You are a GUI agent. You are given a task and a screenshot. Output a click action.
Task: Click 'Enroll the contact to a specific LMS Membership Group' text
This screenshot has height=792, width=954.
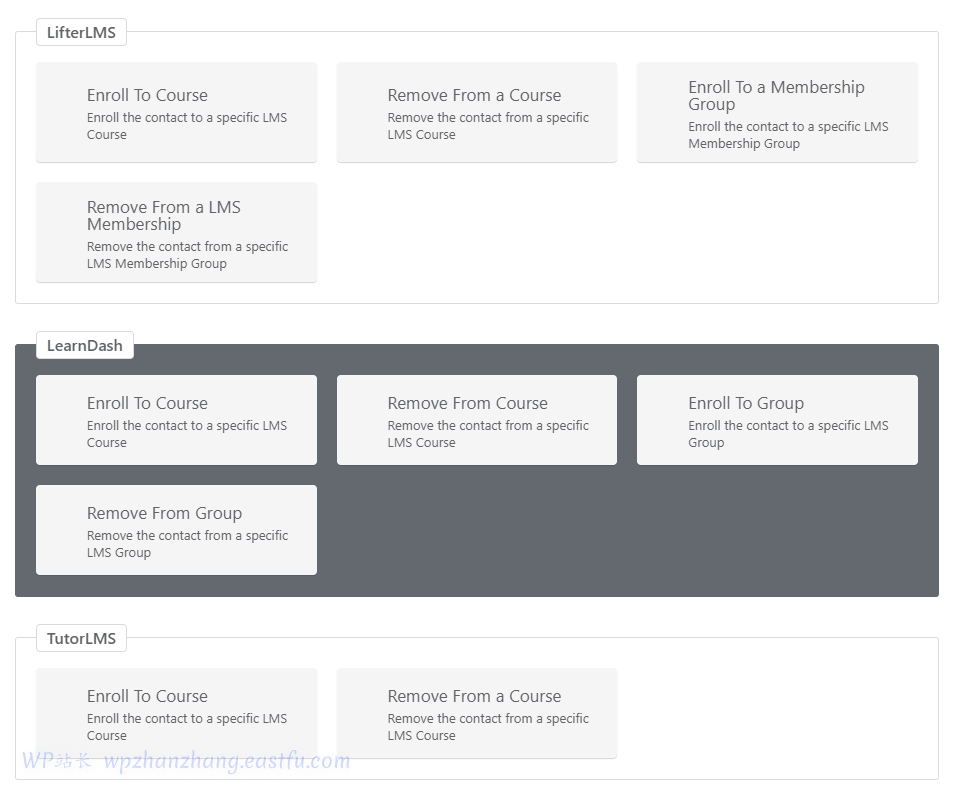[788, 135]
